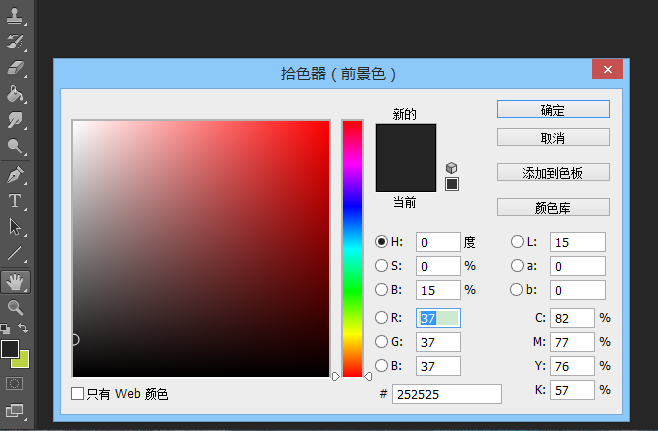This screenshot has width=658, height=431.
Task: Select the G green radio button
Action: coord(381,342)
